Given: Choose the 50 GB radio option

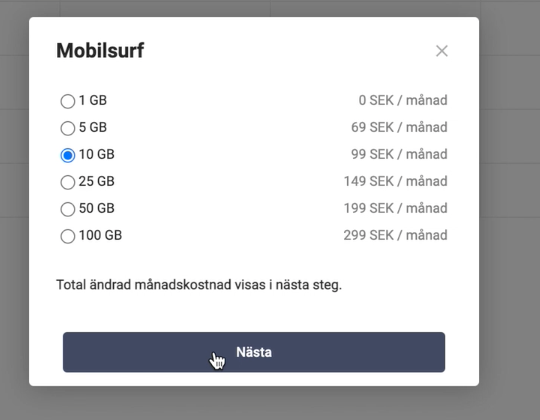Looking at the screenshot, I should coord(68,209).
